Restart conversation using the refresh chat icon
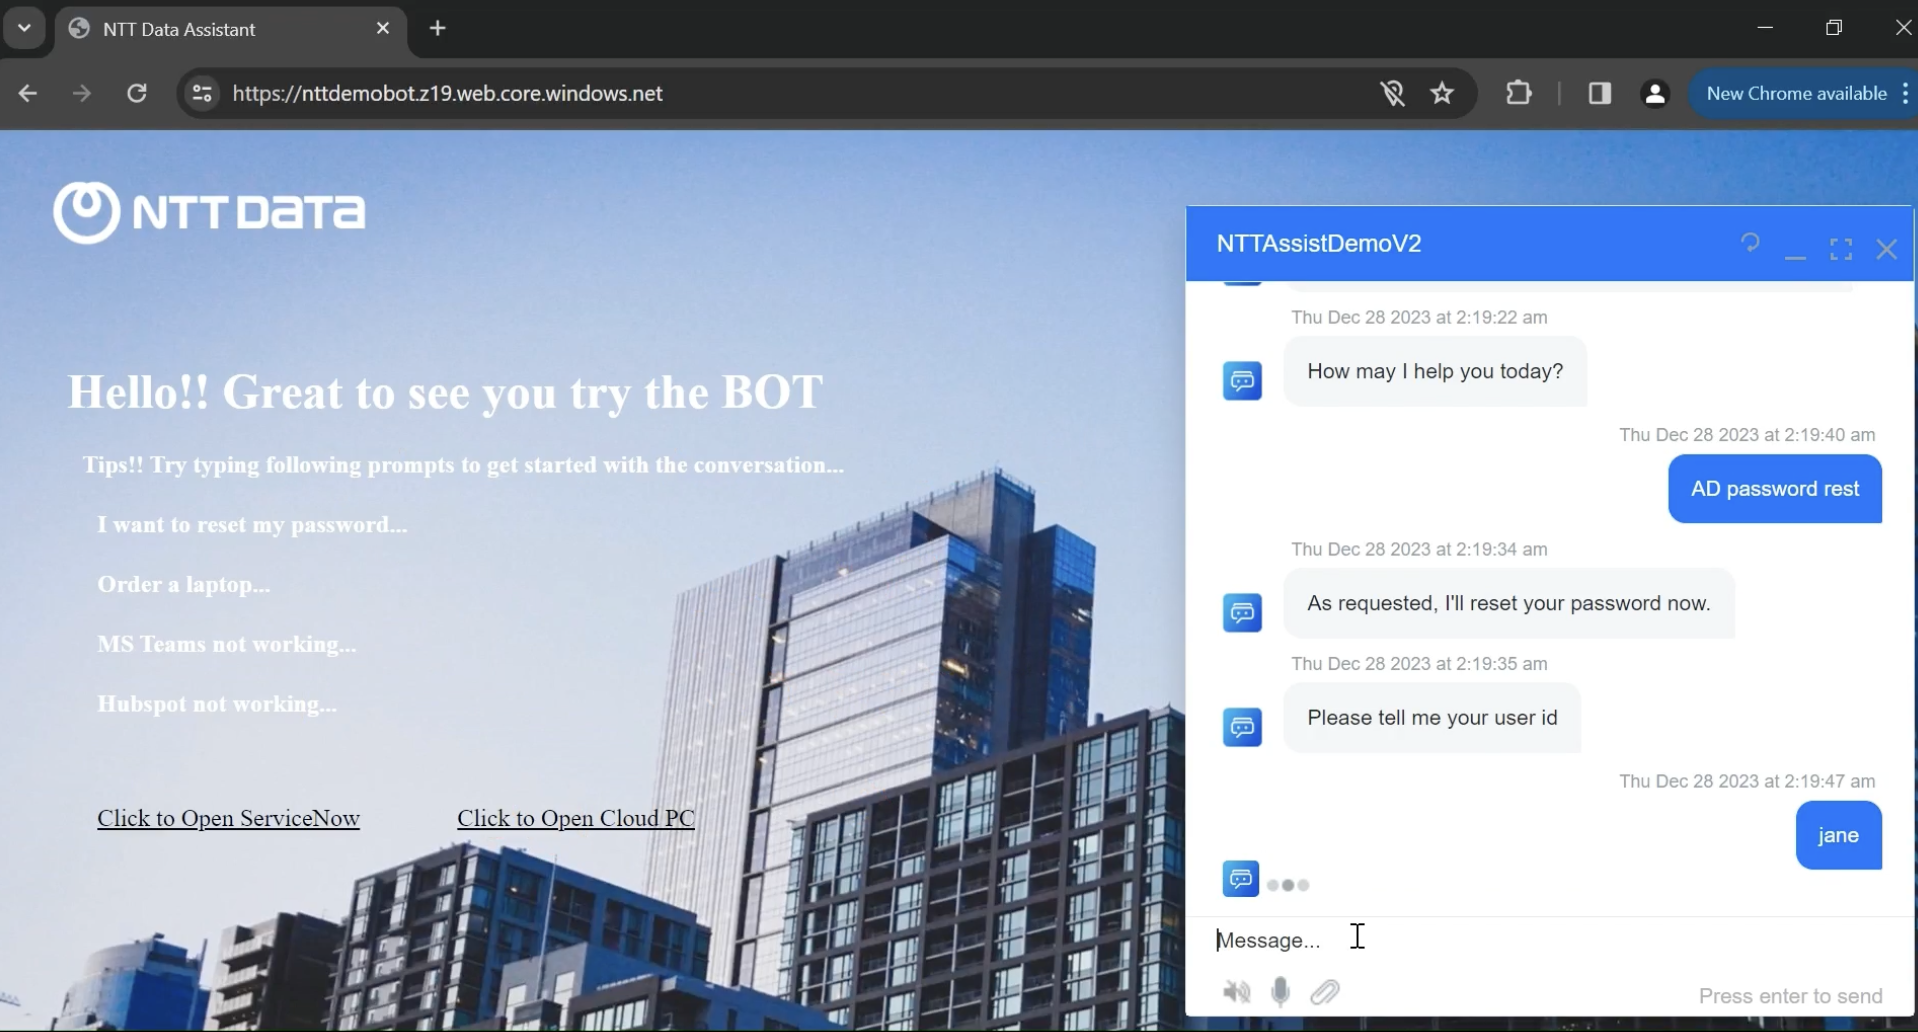Image resolution: width=1918 pixels, height=1032 pixels. point(1749,243)
